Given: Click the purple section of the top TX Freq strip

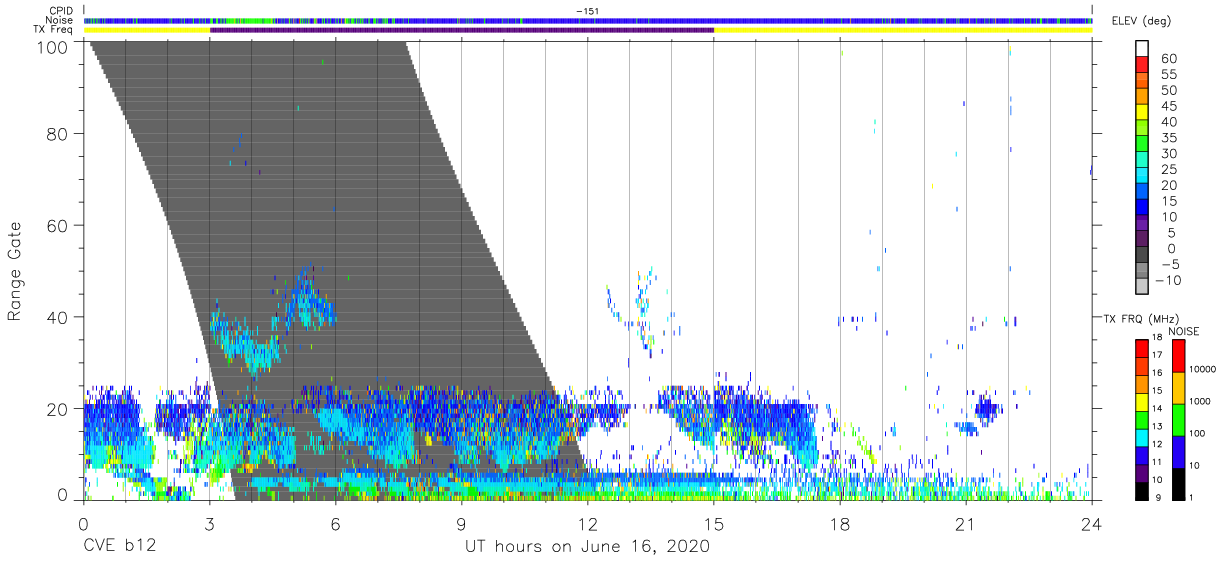Looking at the screenshot, I should click(462, 30).
